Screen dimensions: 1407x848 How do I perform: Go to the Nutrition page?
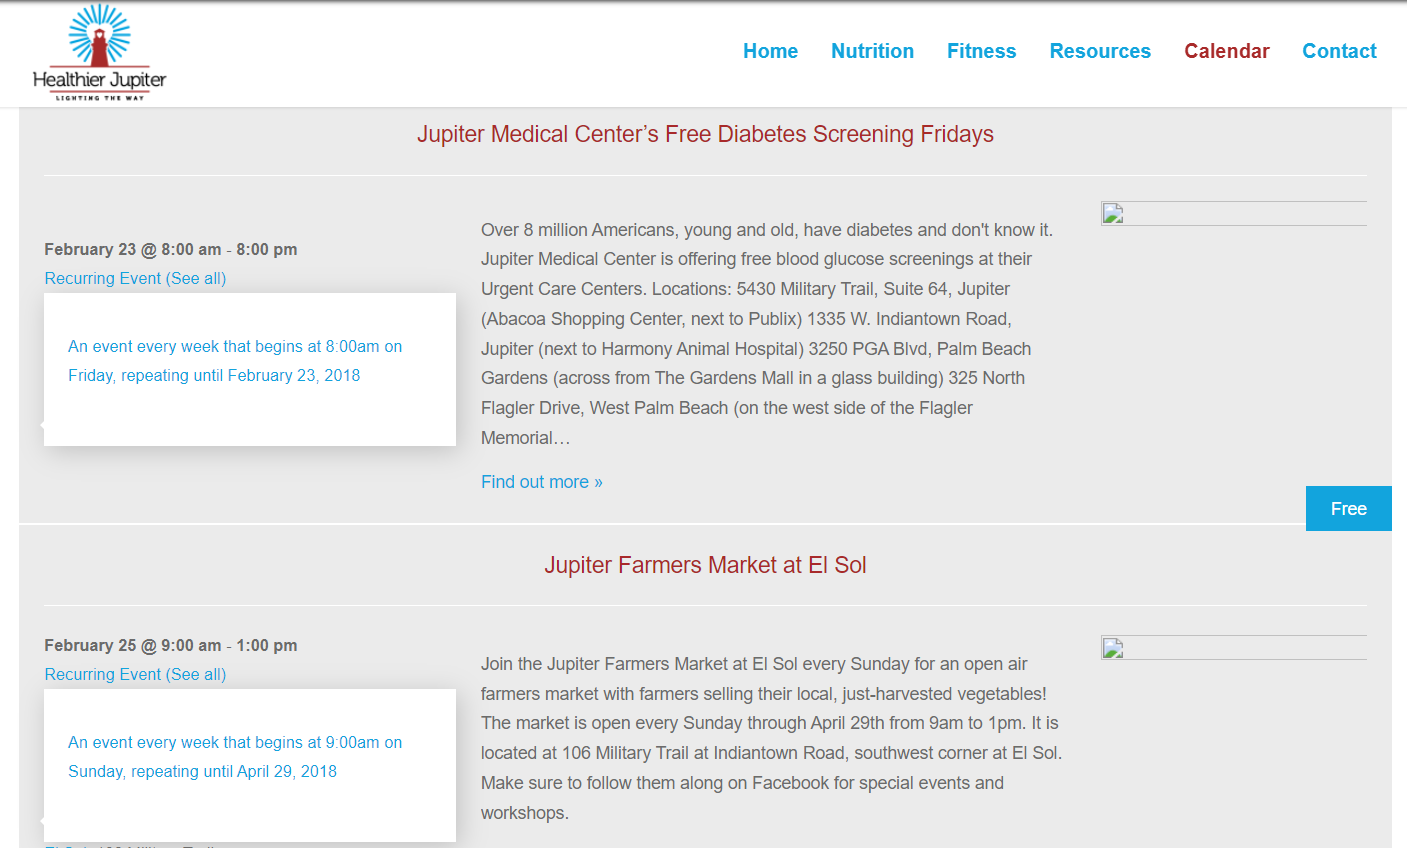point(872,51)
